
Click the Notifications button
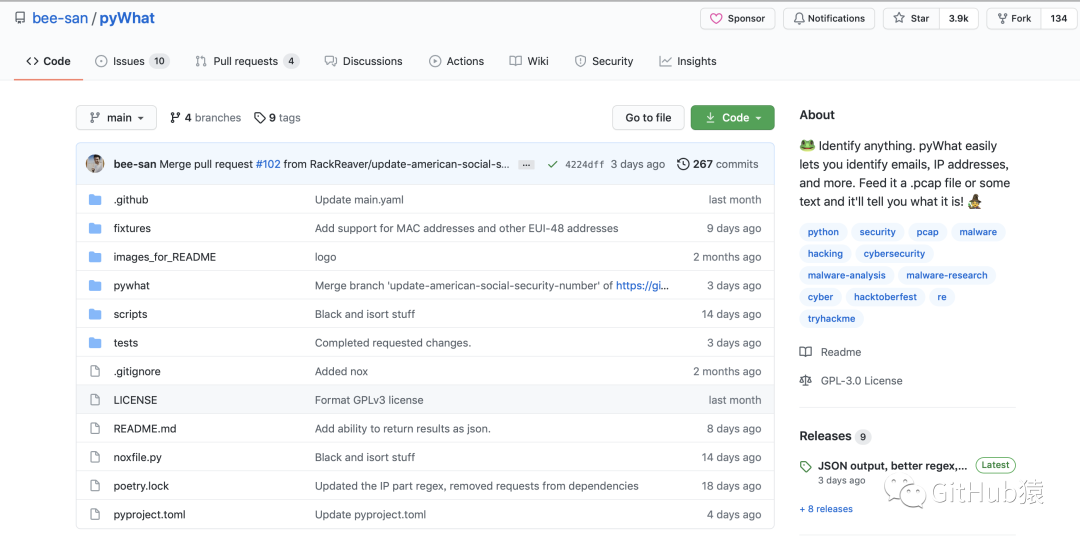tap(829, 19)
